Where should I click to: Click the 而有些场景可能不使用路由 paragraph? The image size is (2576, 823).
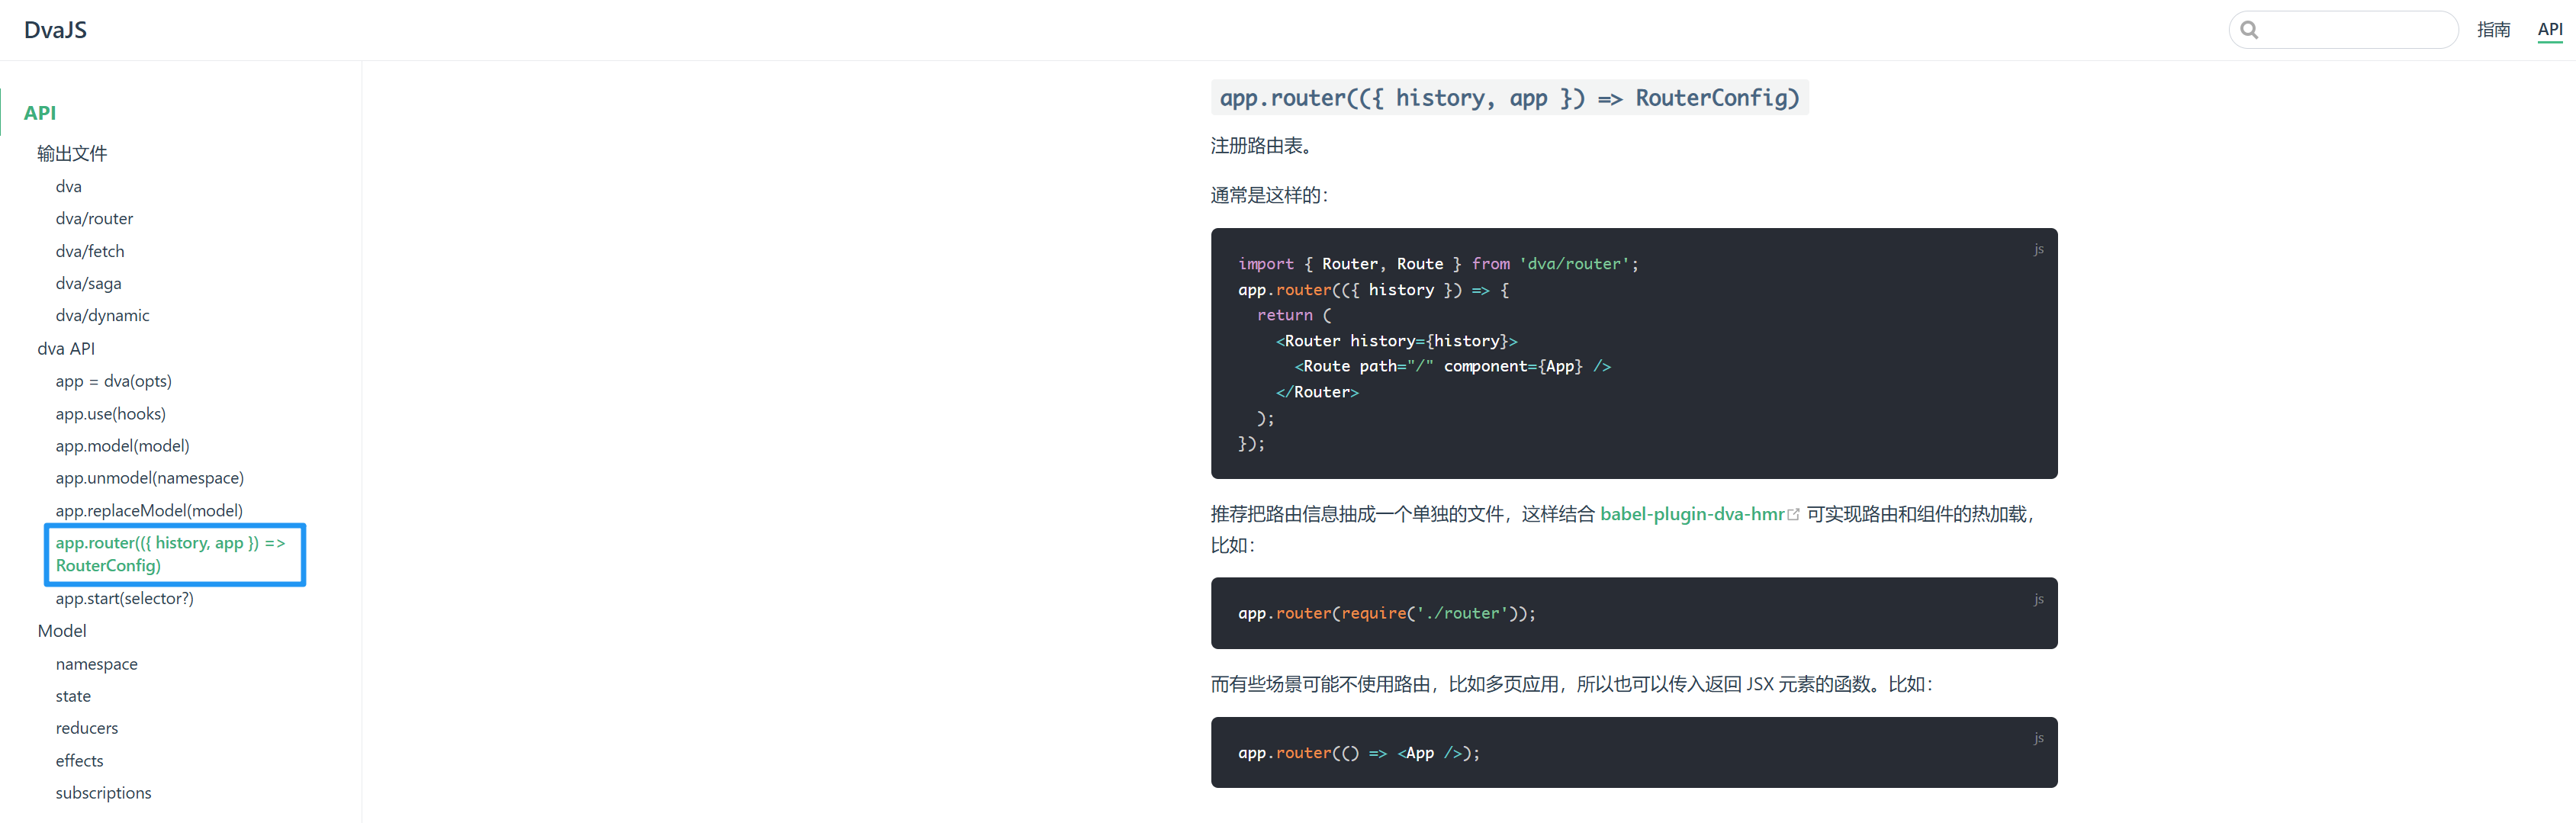click(1572, 684)
